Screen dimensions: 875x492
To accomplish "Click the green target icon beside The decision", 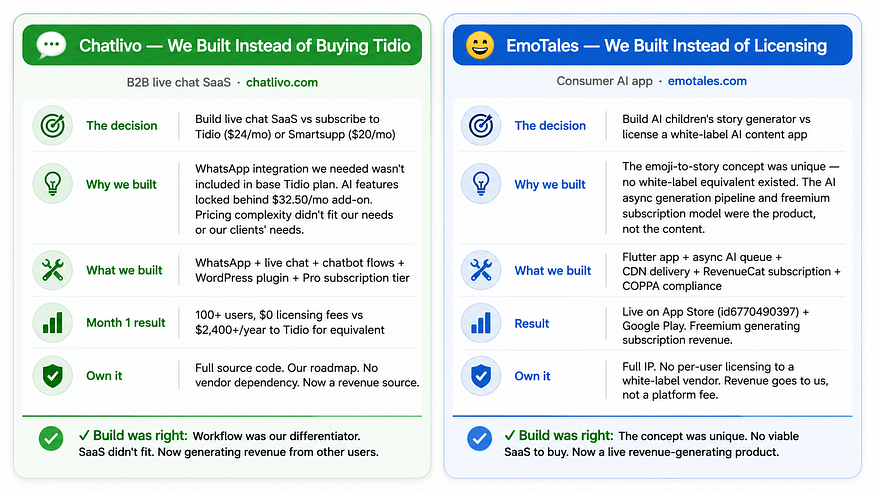I will [52, 126].
